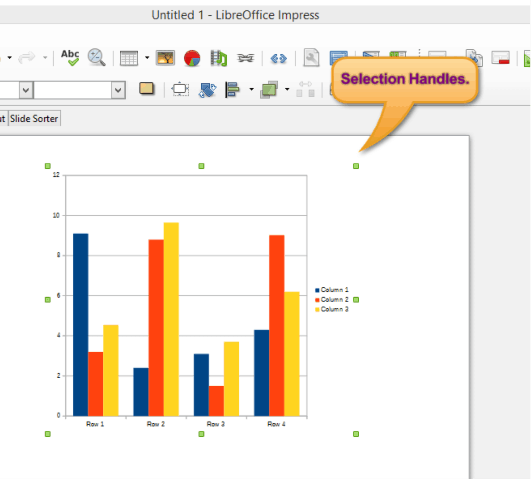Click the Arrange layers icon
The width and height of the screenshot is (532, 479).
[269, 90]
